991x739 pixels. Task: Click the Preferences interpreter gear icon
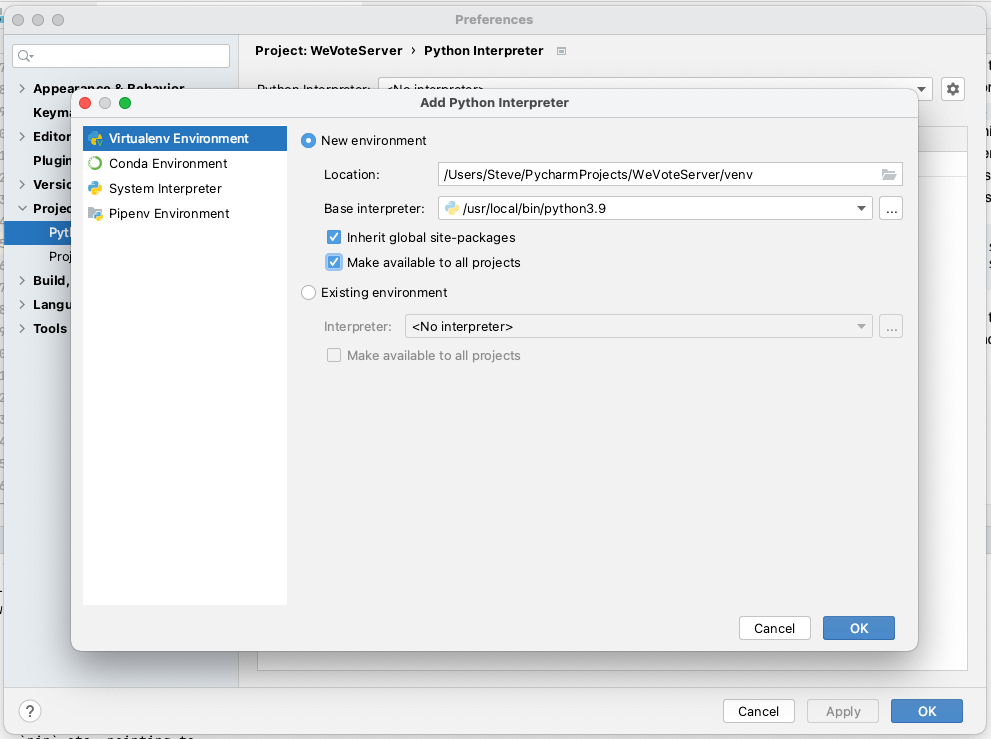952,89
